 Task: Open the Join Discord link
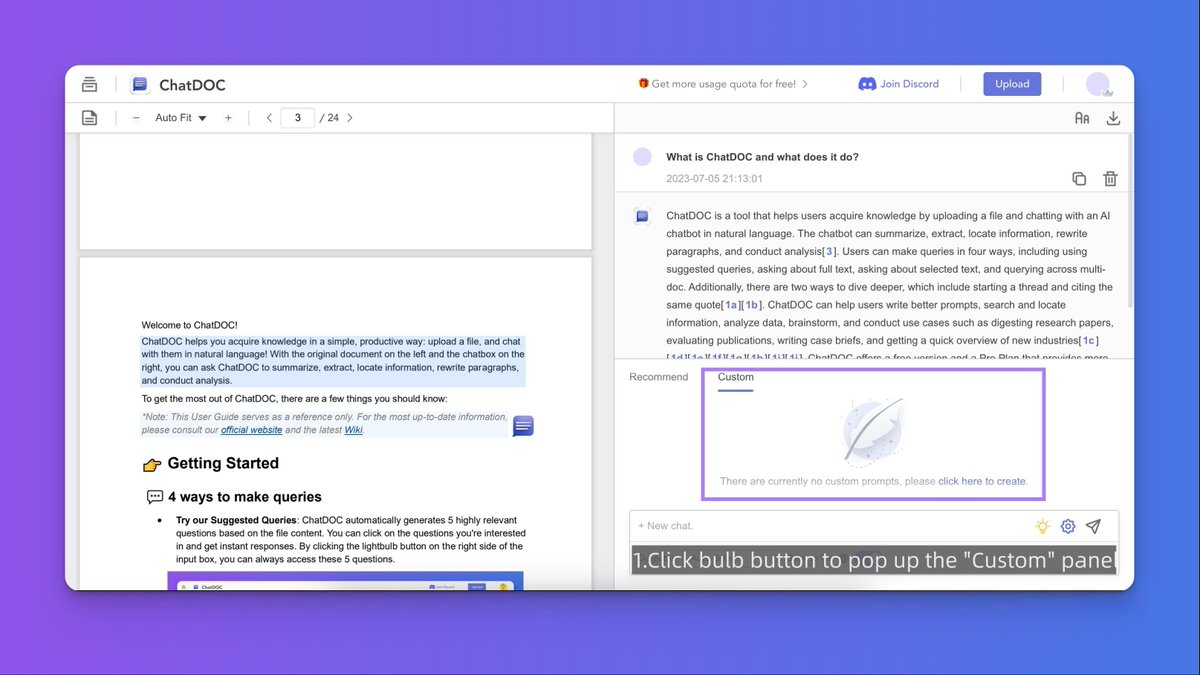click(899, 84)
